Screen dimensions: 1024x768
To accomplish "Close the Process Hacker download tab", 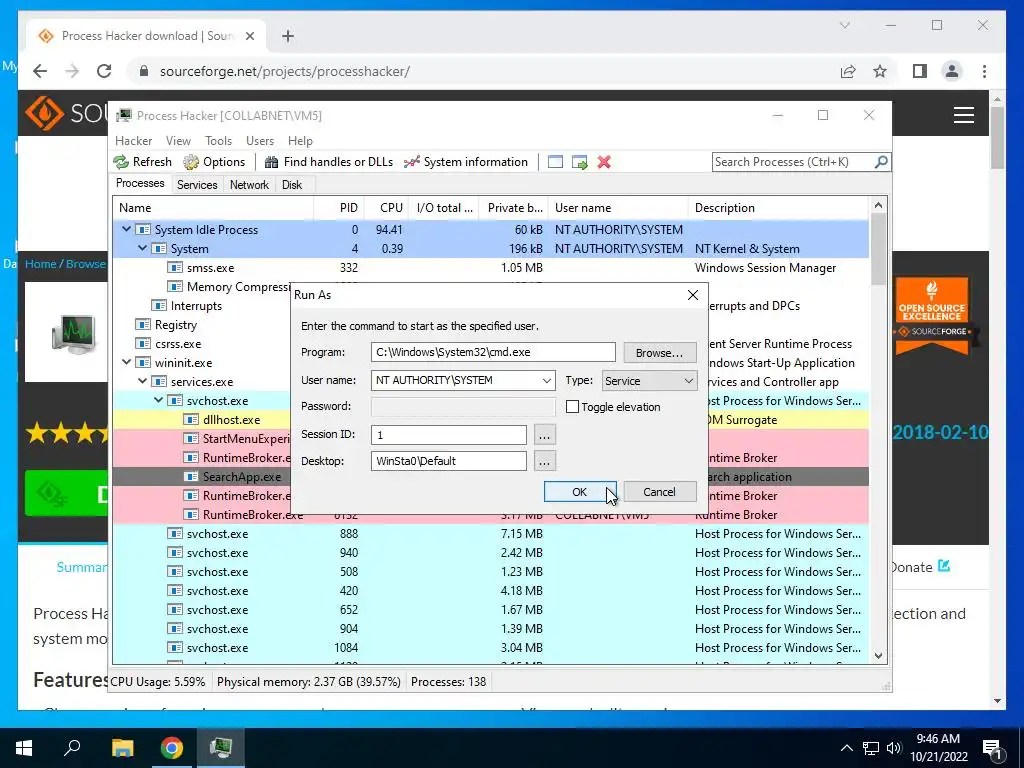I will 249,36.
